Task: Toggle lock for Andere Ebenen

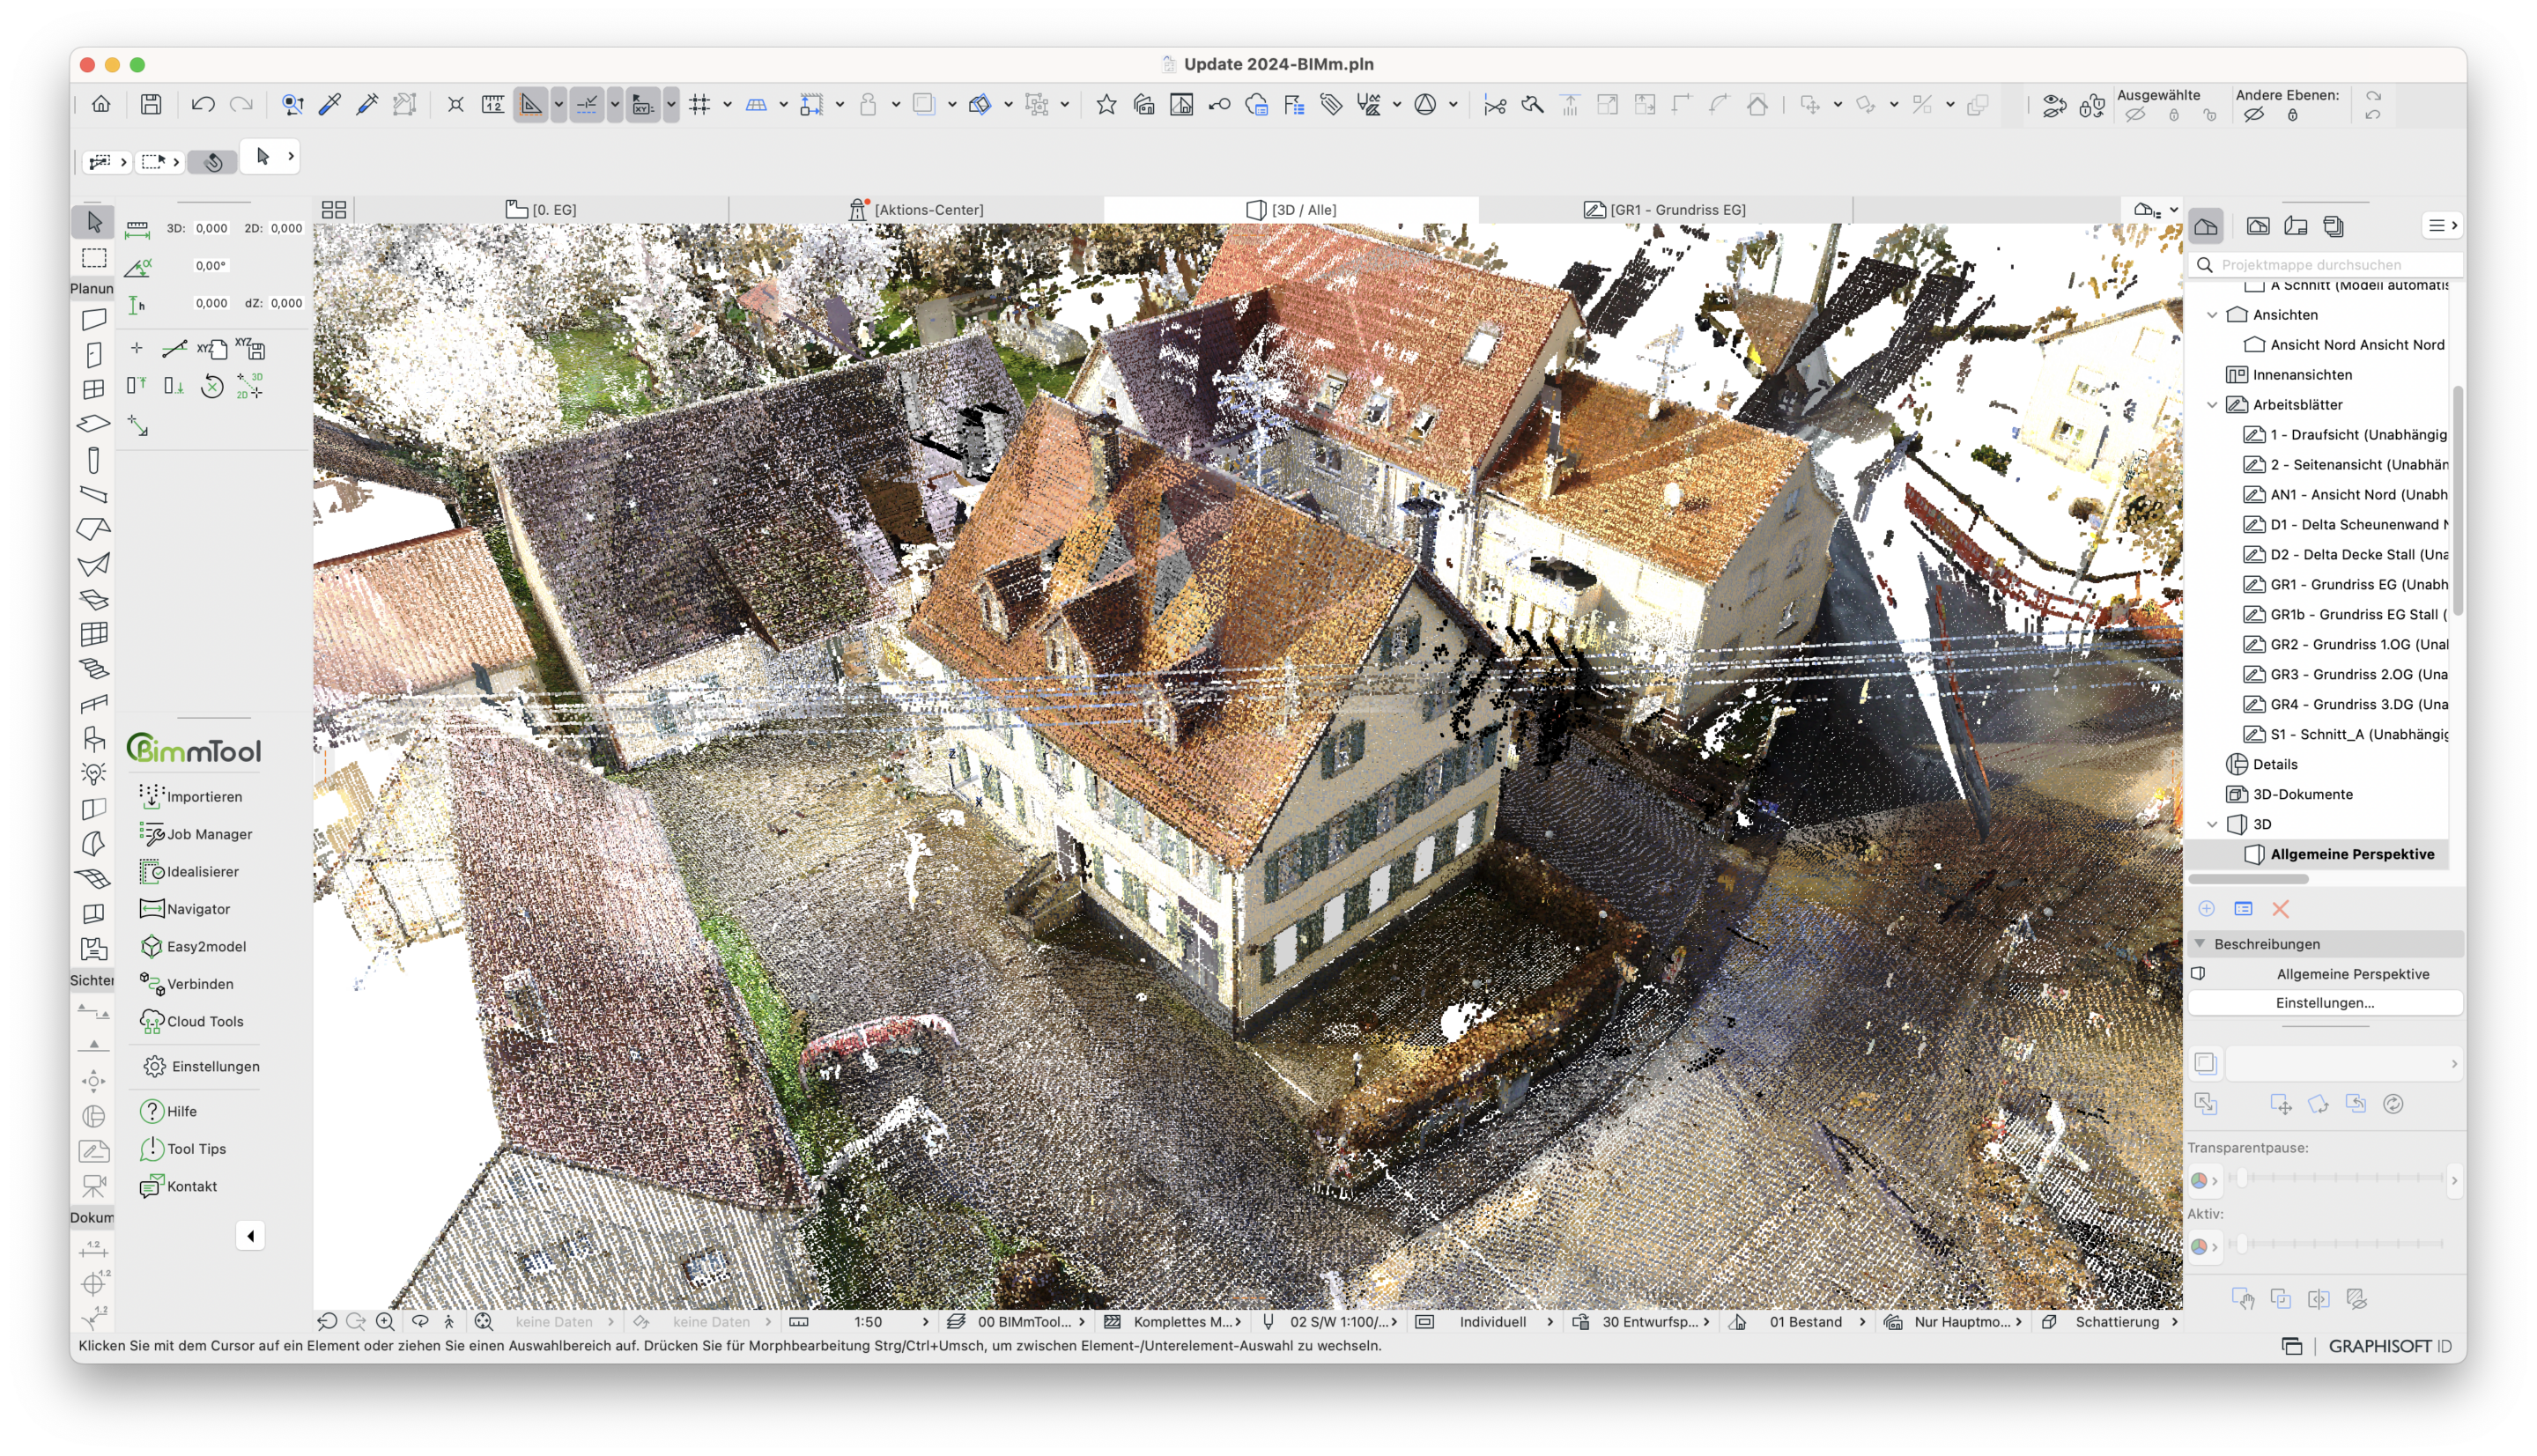Action: click(2292, 115)
